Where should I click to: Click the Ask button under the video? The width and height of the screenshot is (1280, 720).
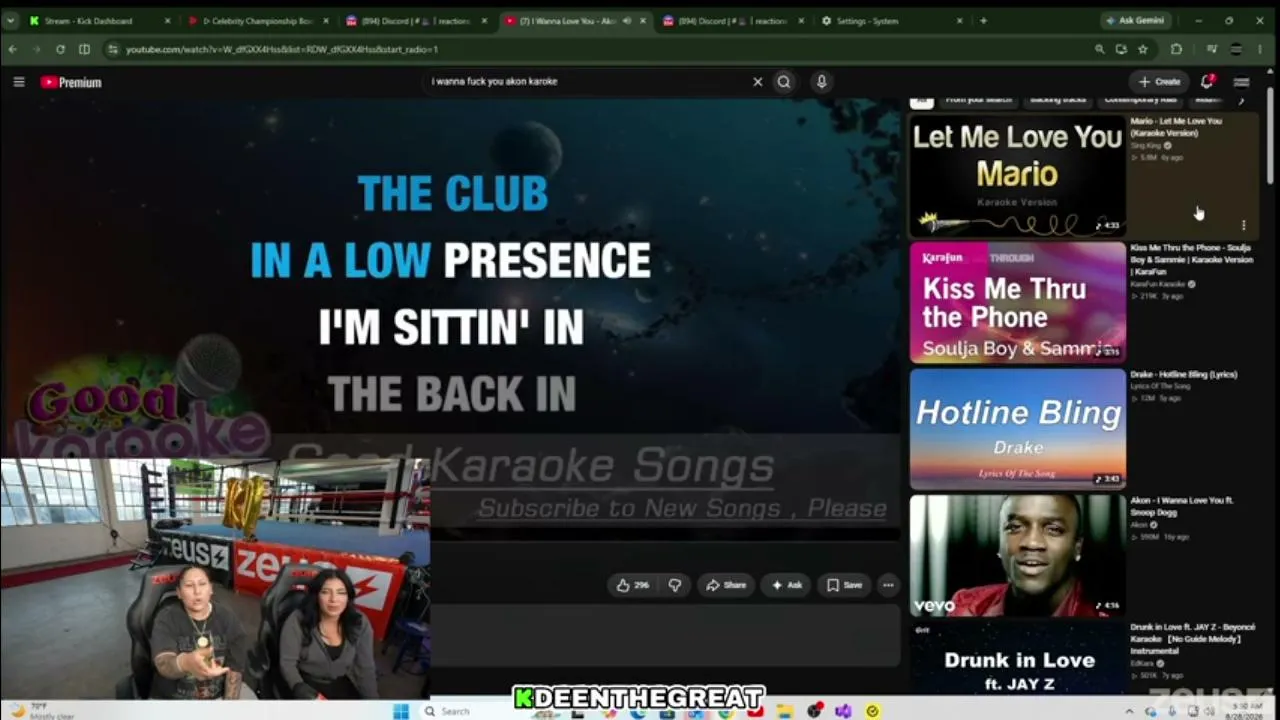[x=787, y=585]
